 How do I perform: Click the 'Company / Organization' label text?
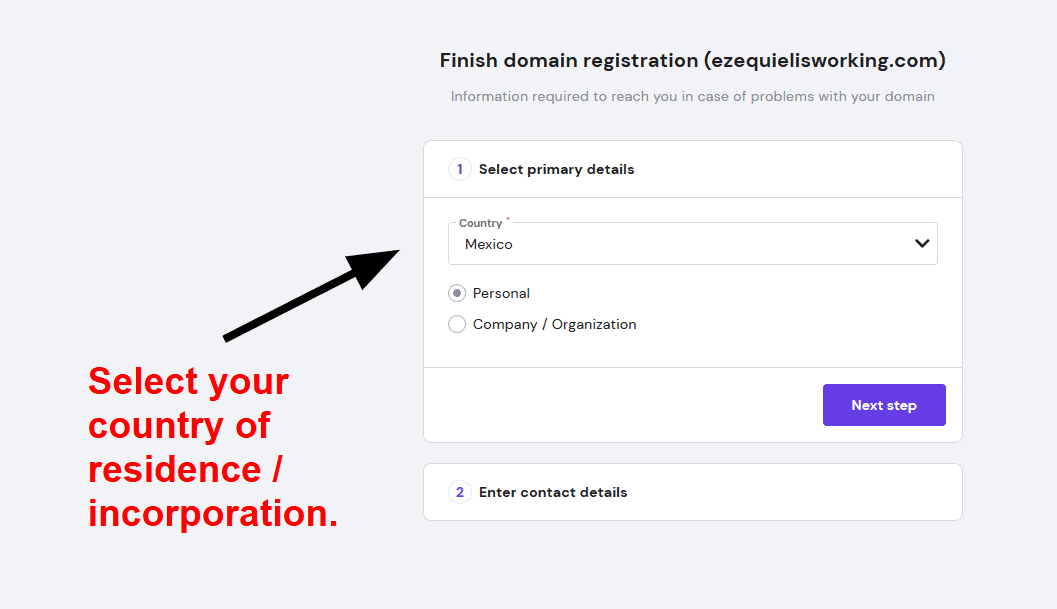point(555,324)
